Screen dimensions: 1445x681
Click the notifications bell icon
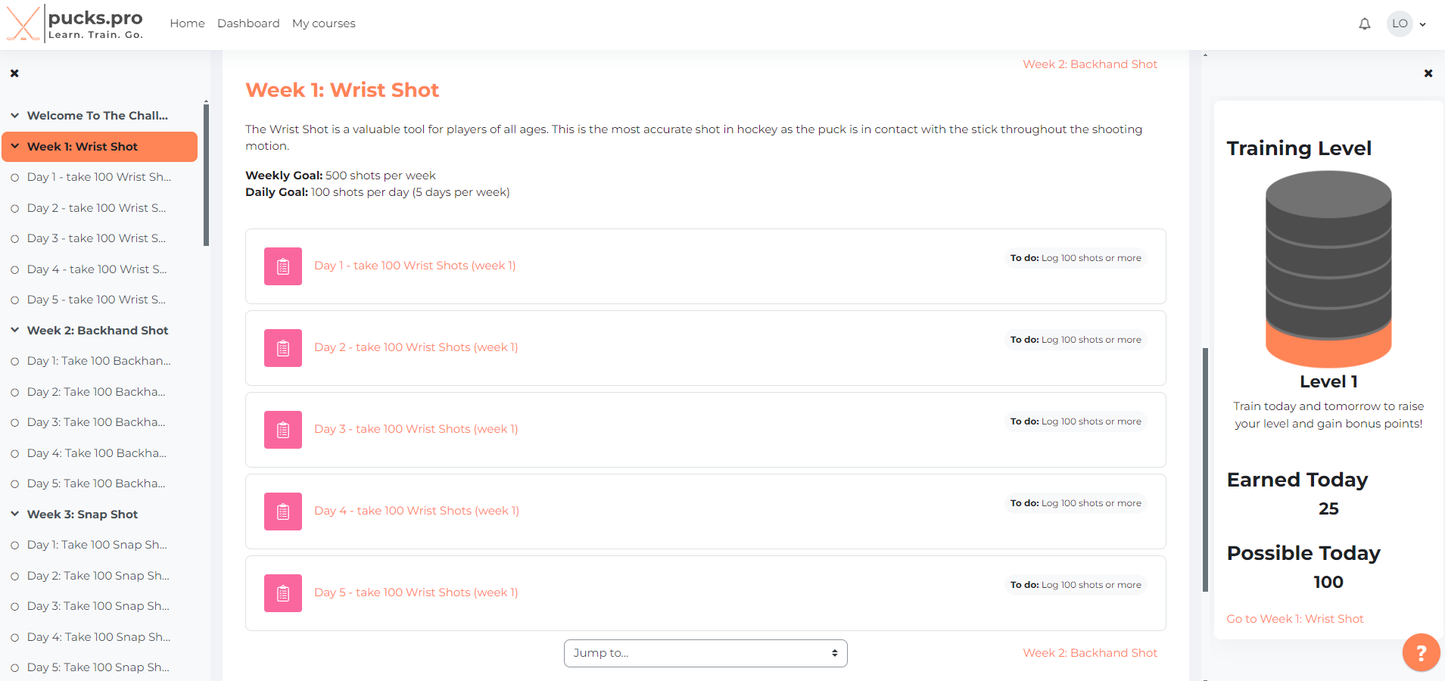pyautogui.click(x=1364, y=24)
